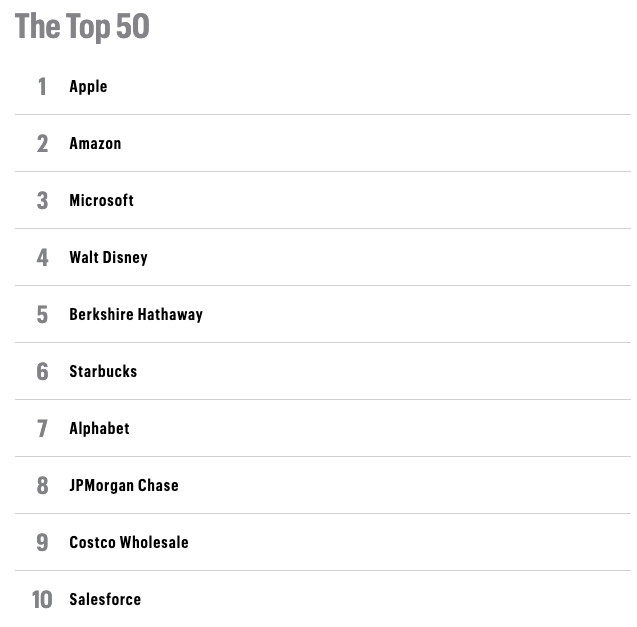Click the Berkshire Hathaway link
This screenshot has height=627, width=637.
pos(135,314)
